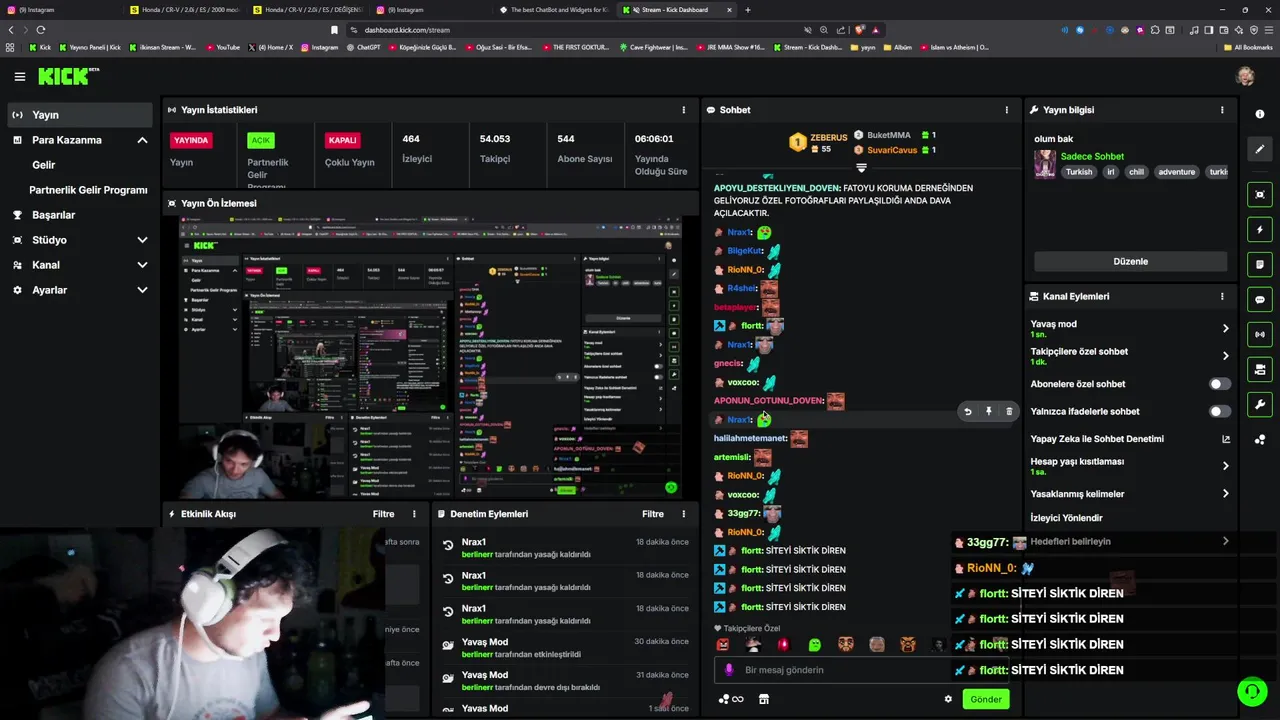Click the info icon in right sidebar

1260,114
